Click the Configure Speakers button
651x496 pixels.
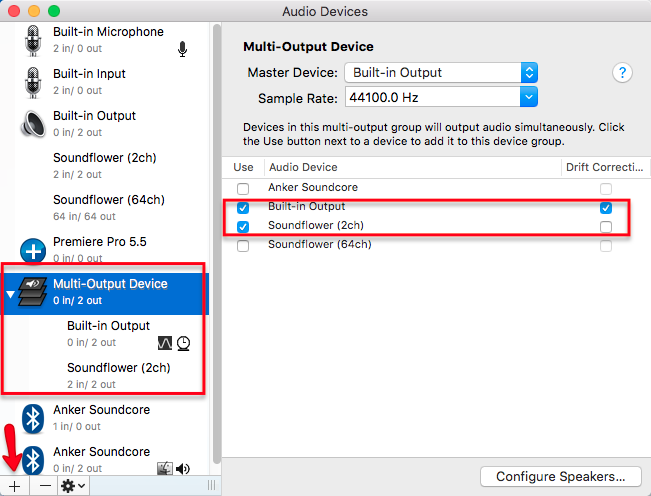click(560, 476)
